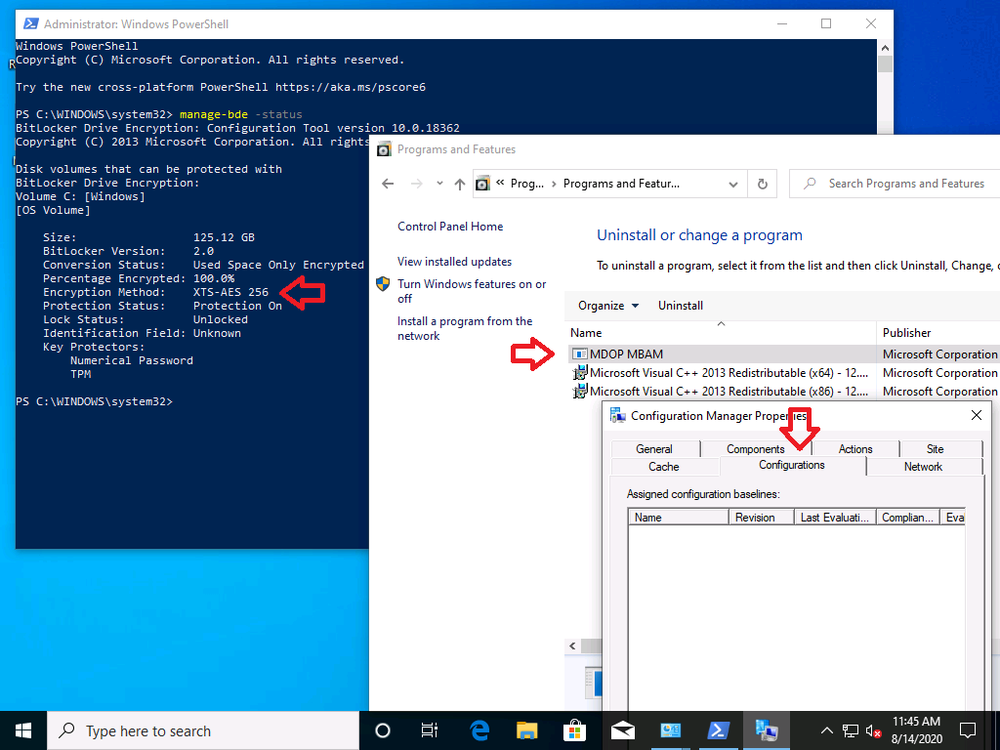This screenshot has width=1000, height=750.
Task: Open File Explorer from the taskbar
Action: click(x=527, y=731)
